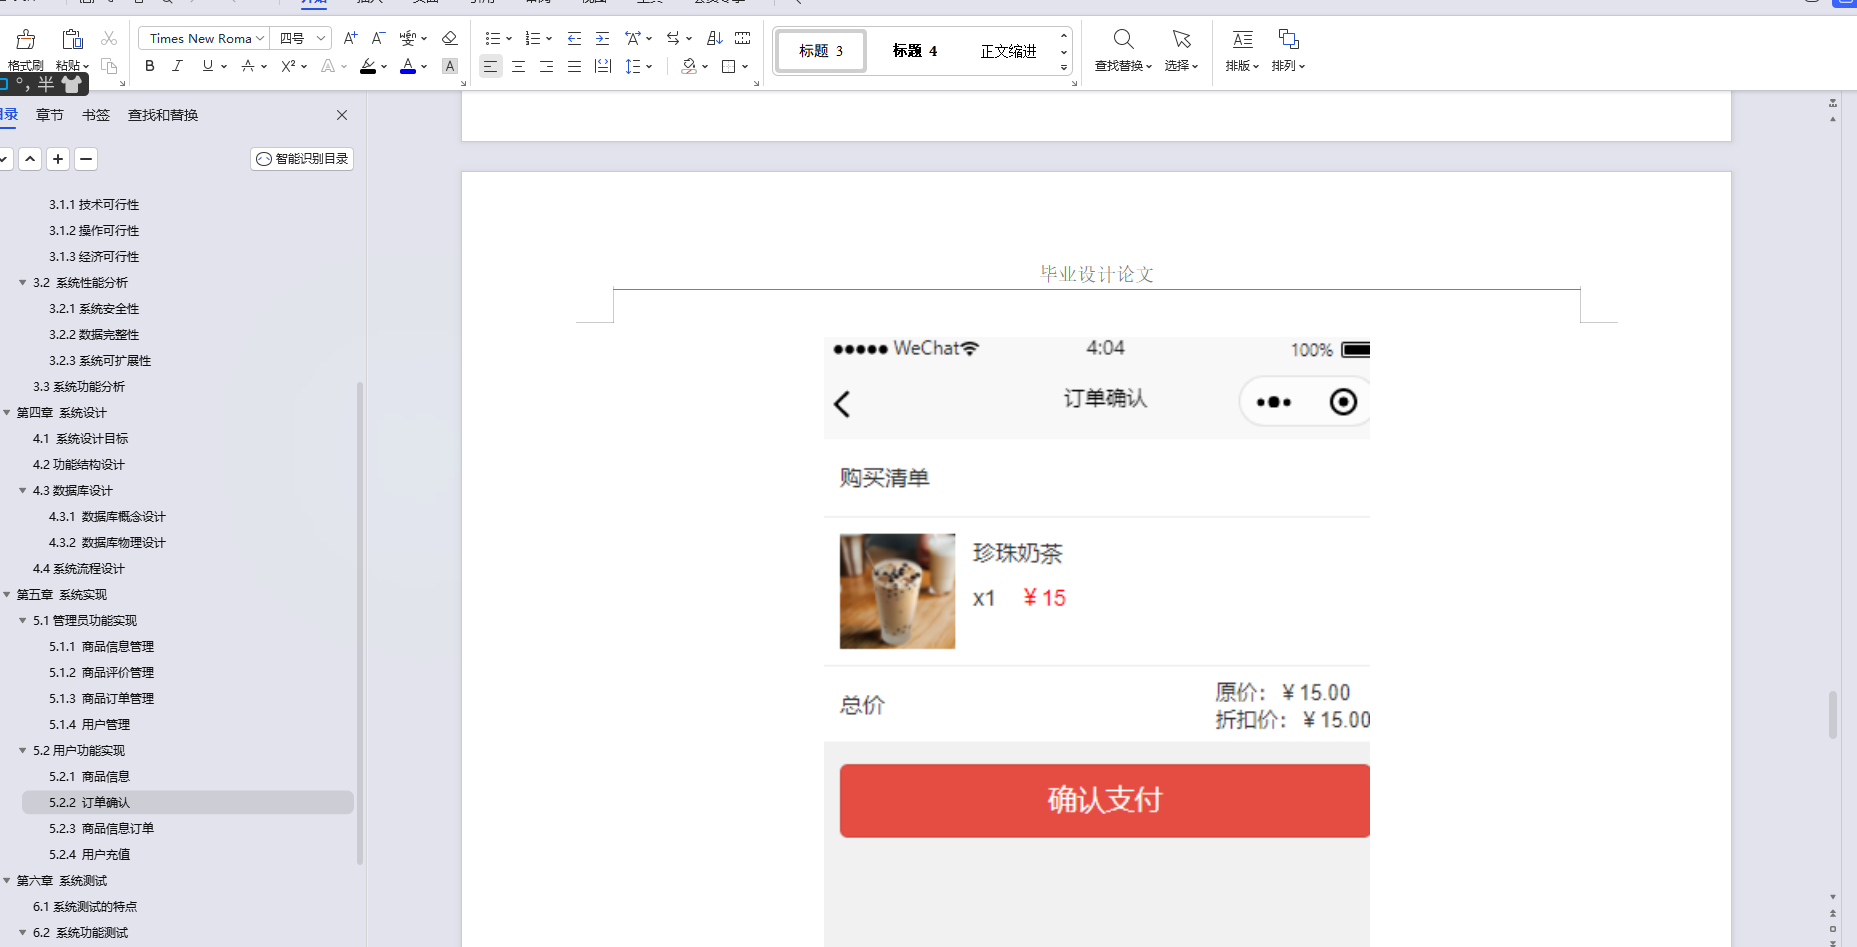Select the 标题 4 style
Screen dimensions: 1857x947
(x=913, y=50)
